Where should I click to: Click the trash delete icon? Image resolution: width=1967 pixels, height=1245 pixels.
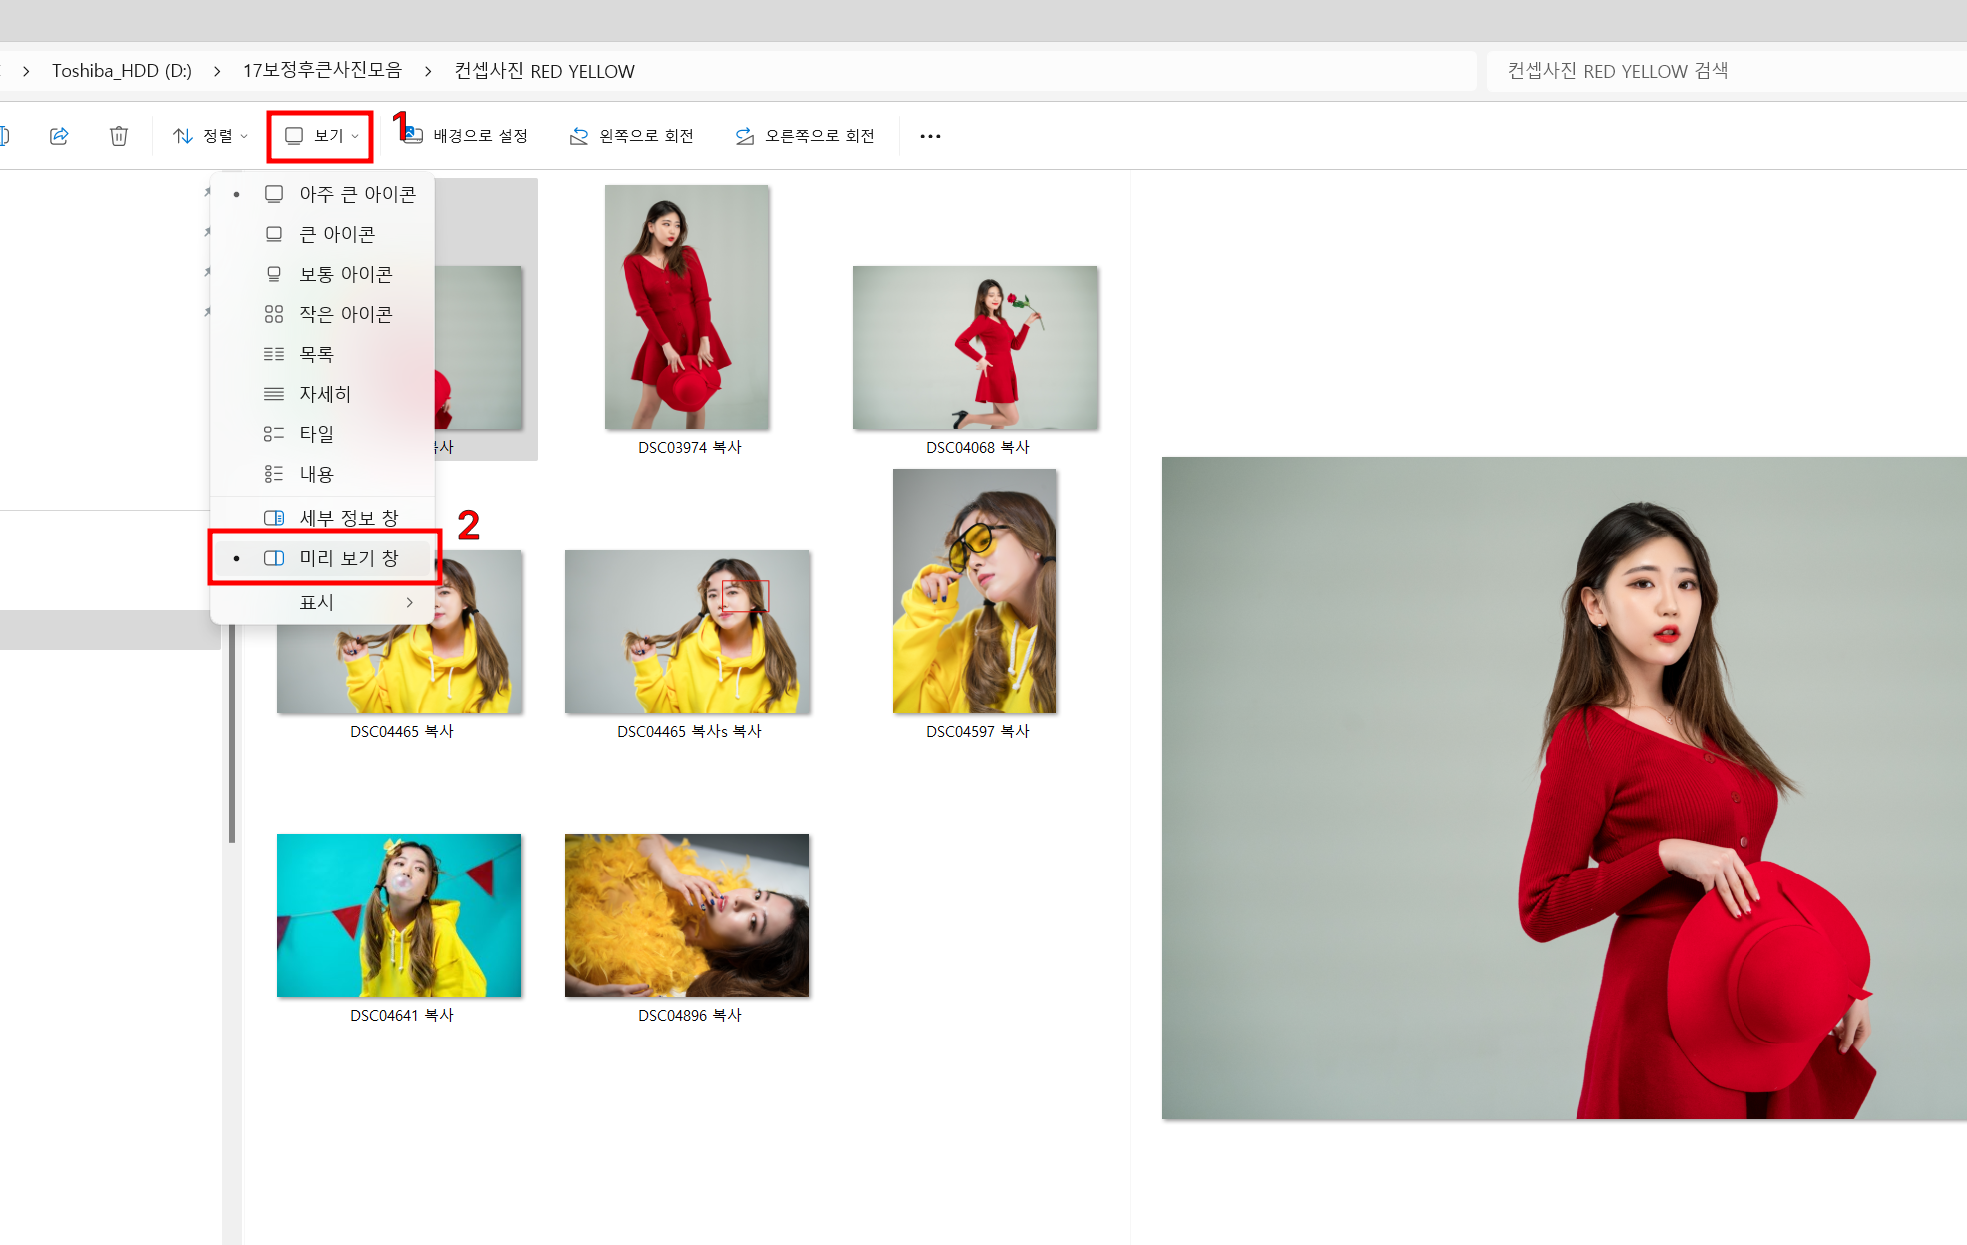[119, 136]
